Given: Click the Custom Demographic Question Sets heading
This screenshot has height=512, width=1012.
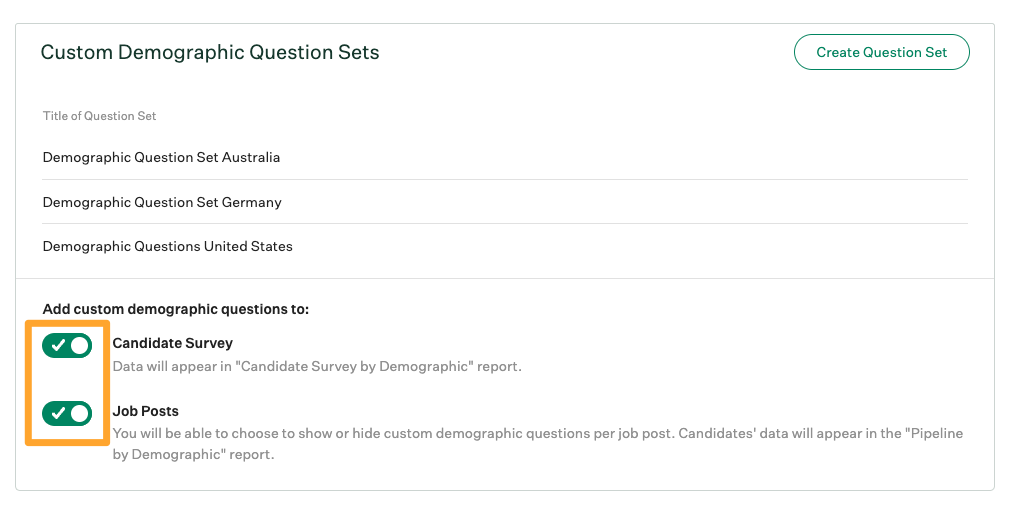Looking at the screenshot, I should coord(210,52).
